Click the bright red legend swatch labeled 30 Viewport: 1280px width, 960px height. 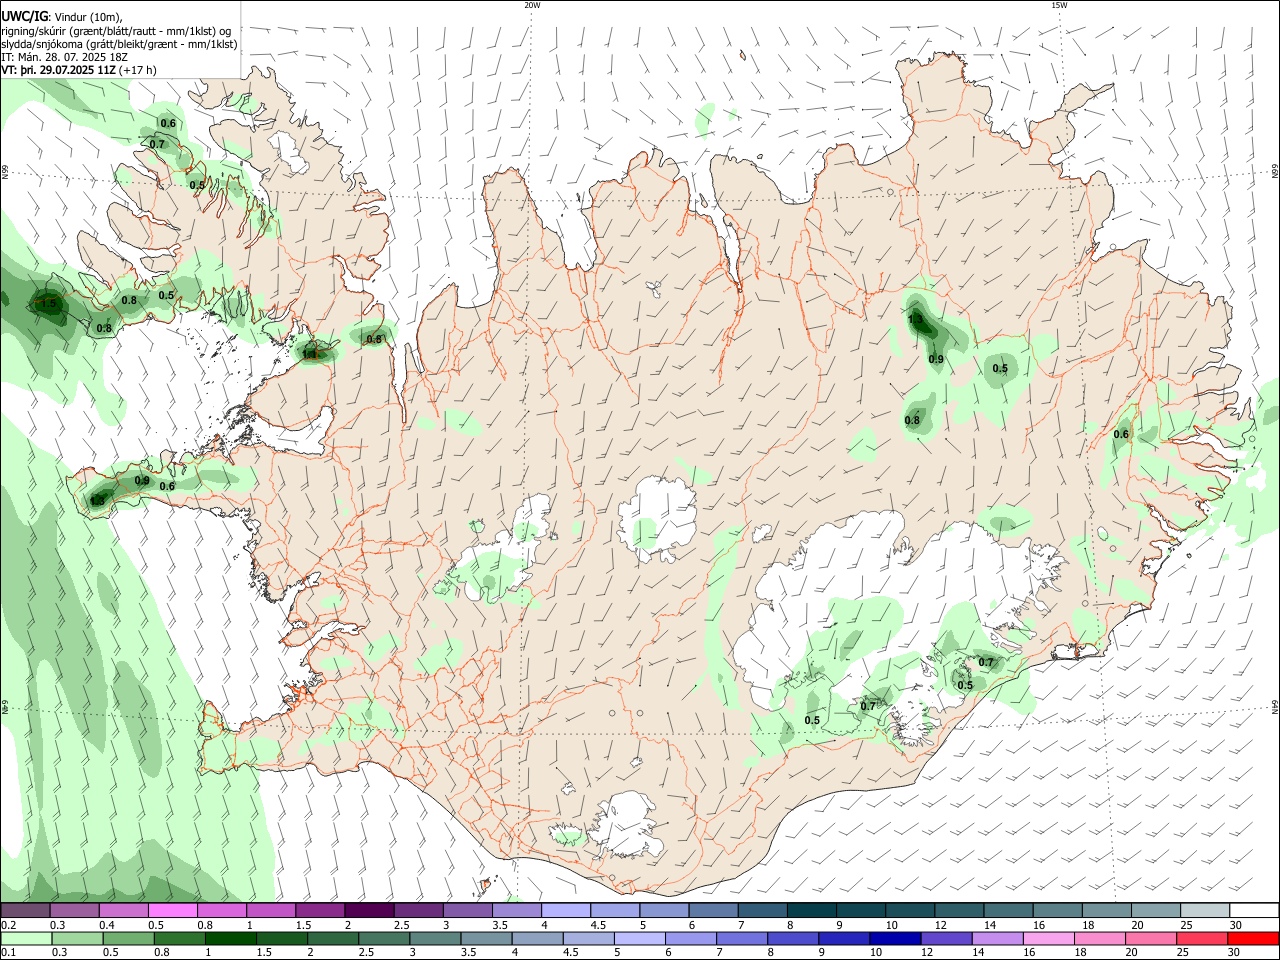click(x=1254, y=938)
